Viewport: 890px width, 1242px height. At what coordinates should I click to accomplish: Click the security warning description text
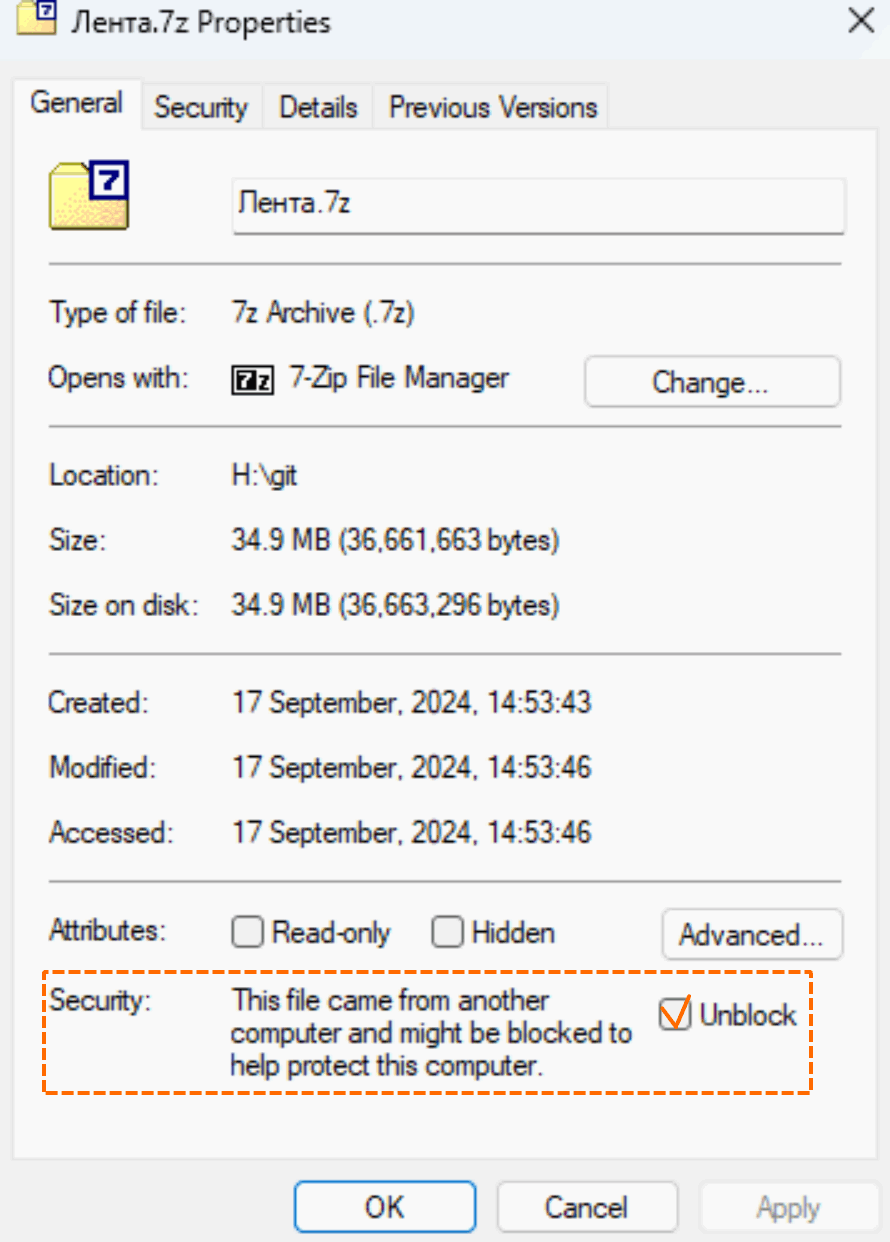[x=431, y=1032]
